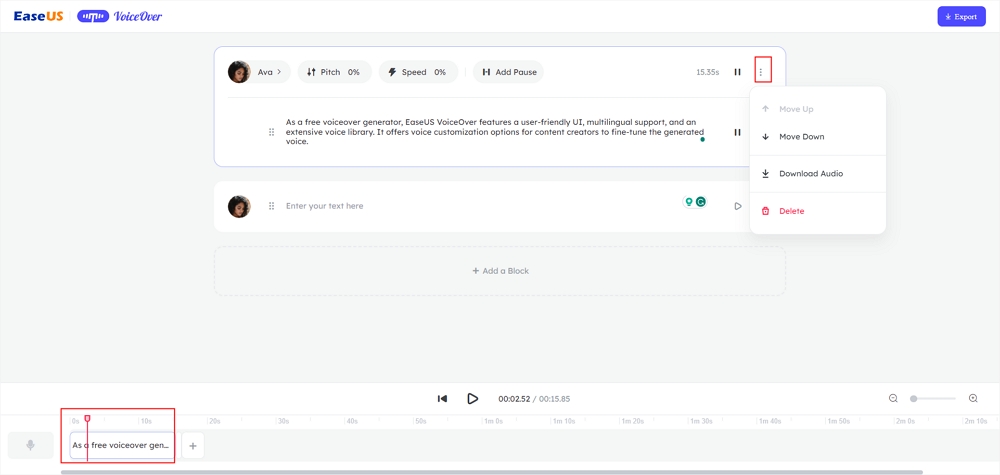Open the Ava voice selector

point(259,72)
